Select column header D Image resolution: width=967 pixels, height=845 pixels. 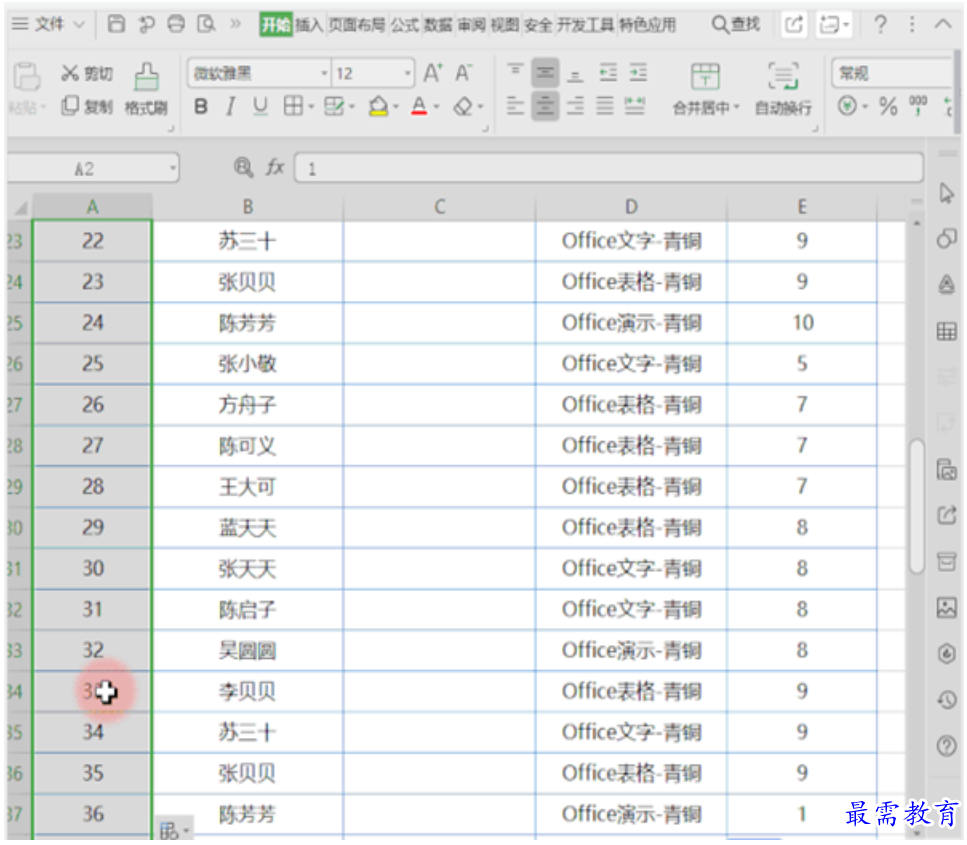click(x=631, y=207)
